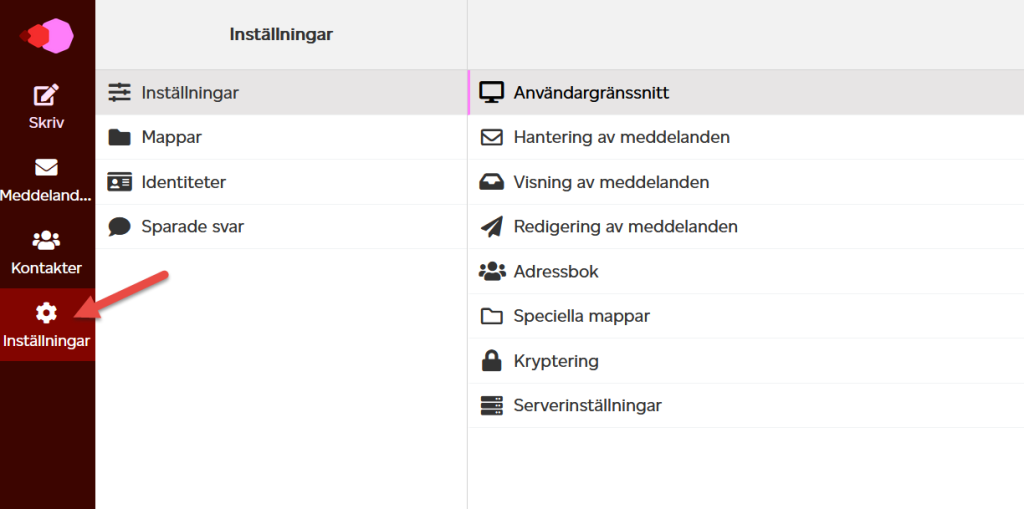Select Visning av meddelanden section
This screenshot has width=1024, height=509.
click(x=746, y=182)
